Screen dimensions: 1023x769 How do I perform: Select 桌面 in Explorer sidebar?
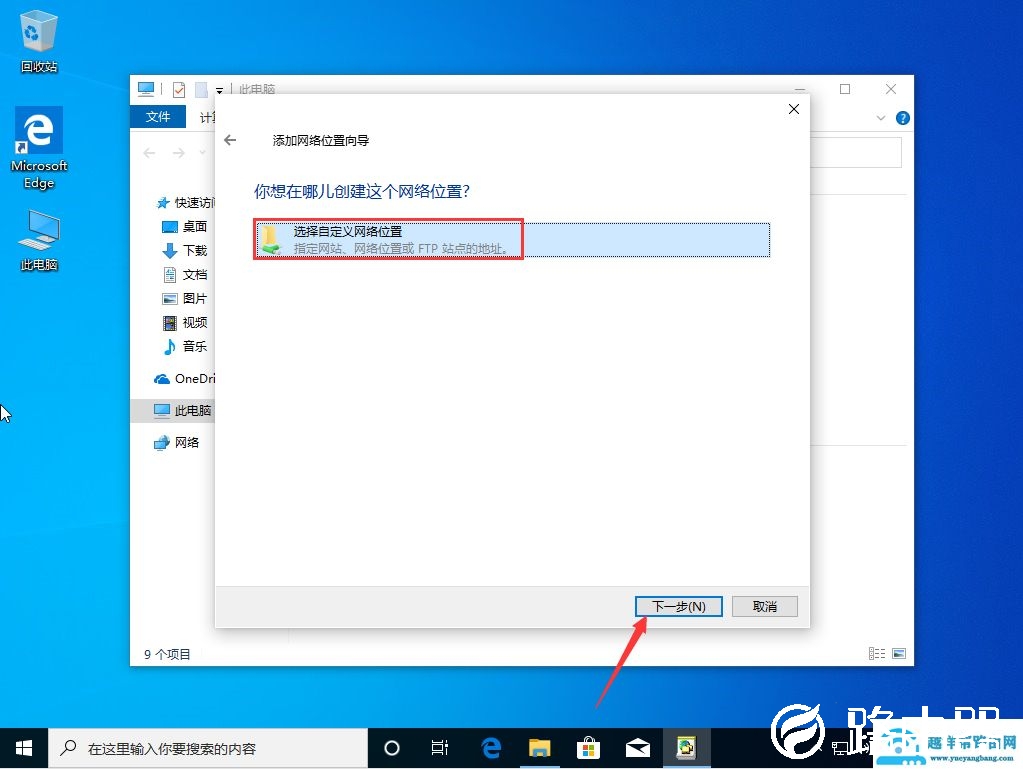(x=185, y=226)
